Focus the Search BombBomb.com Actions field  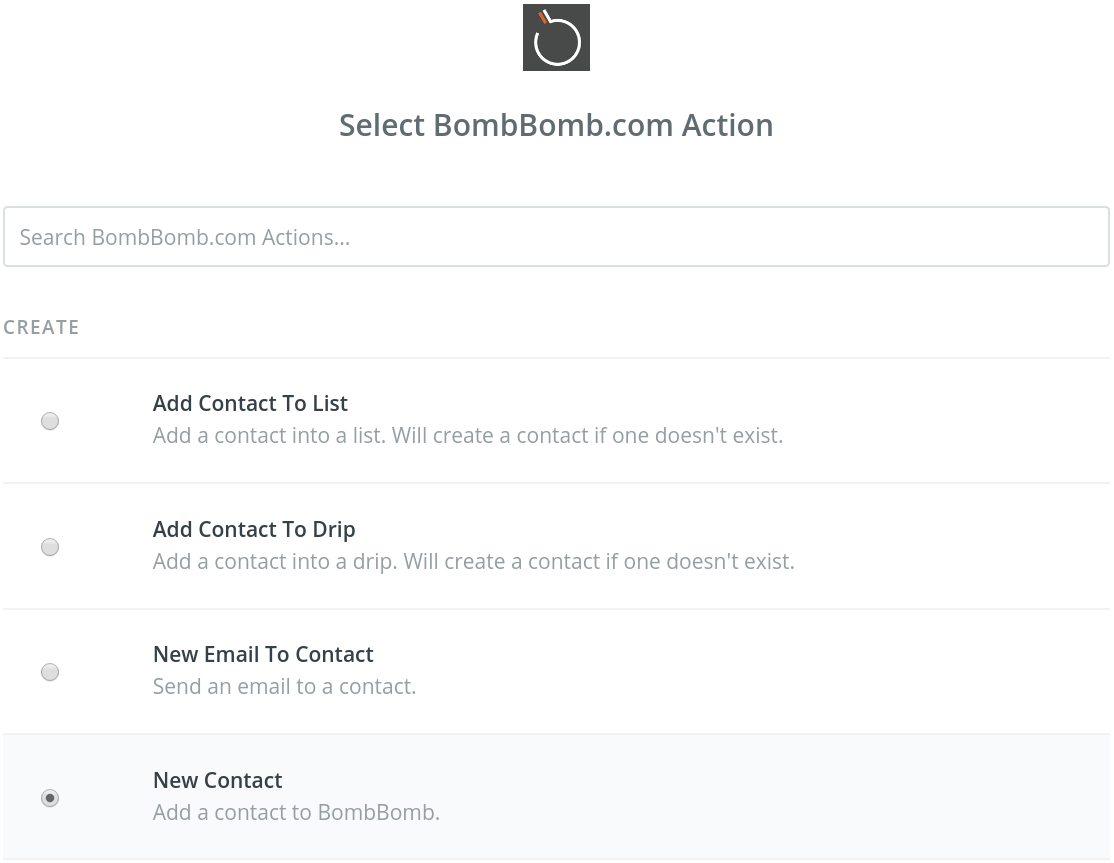(556, 237)
